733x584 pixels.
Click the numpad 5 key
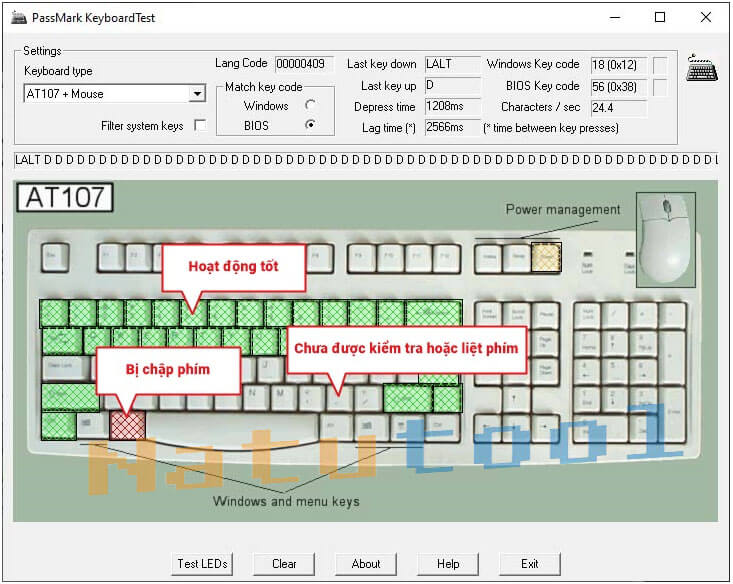pyautogui.click(x=616, y=372)
